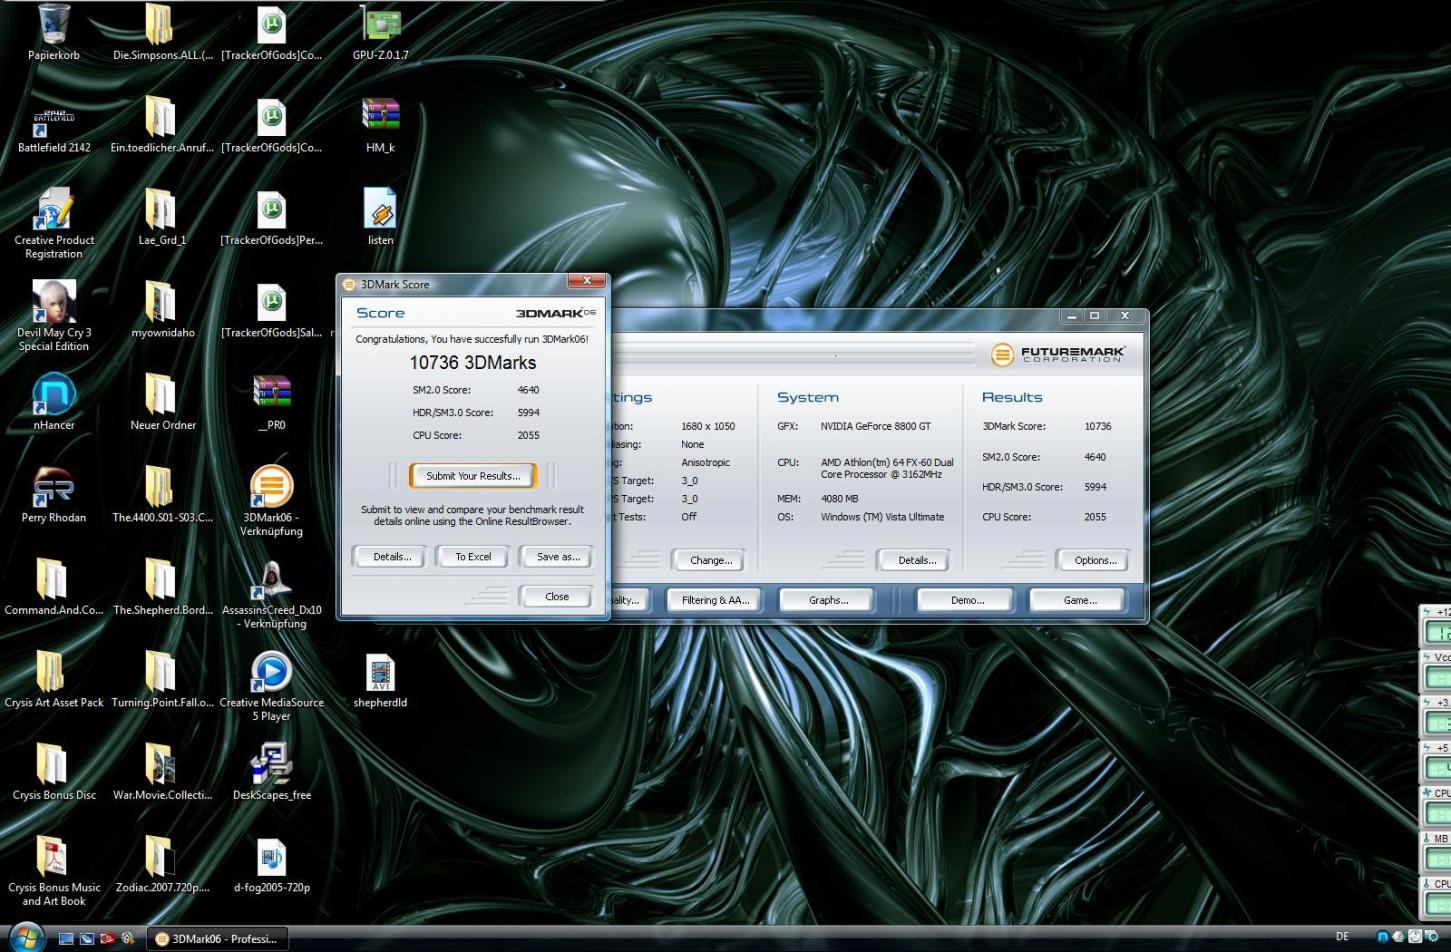The image size is (1451, 952).
Task: Select the d-fog2005-720p media file
Action: tap(271, 865)
